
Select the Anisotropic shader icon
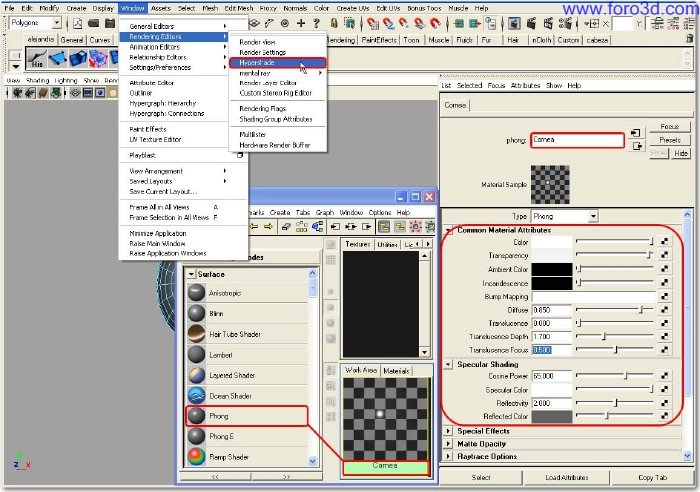click(196, 293)
